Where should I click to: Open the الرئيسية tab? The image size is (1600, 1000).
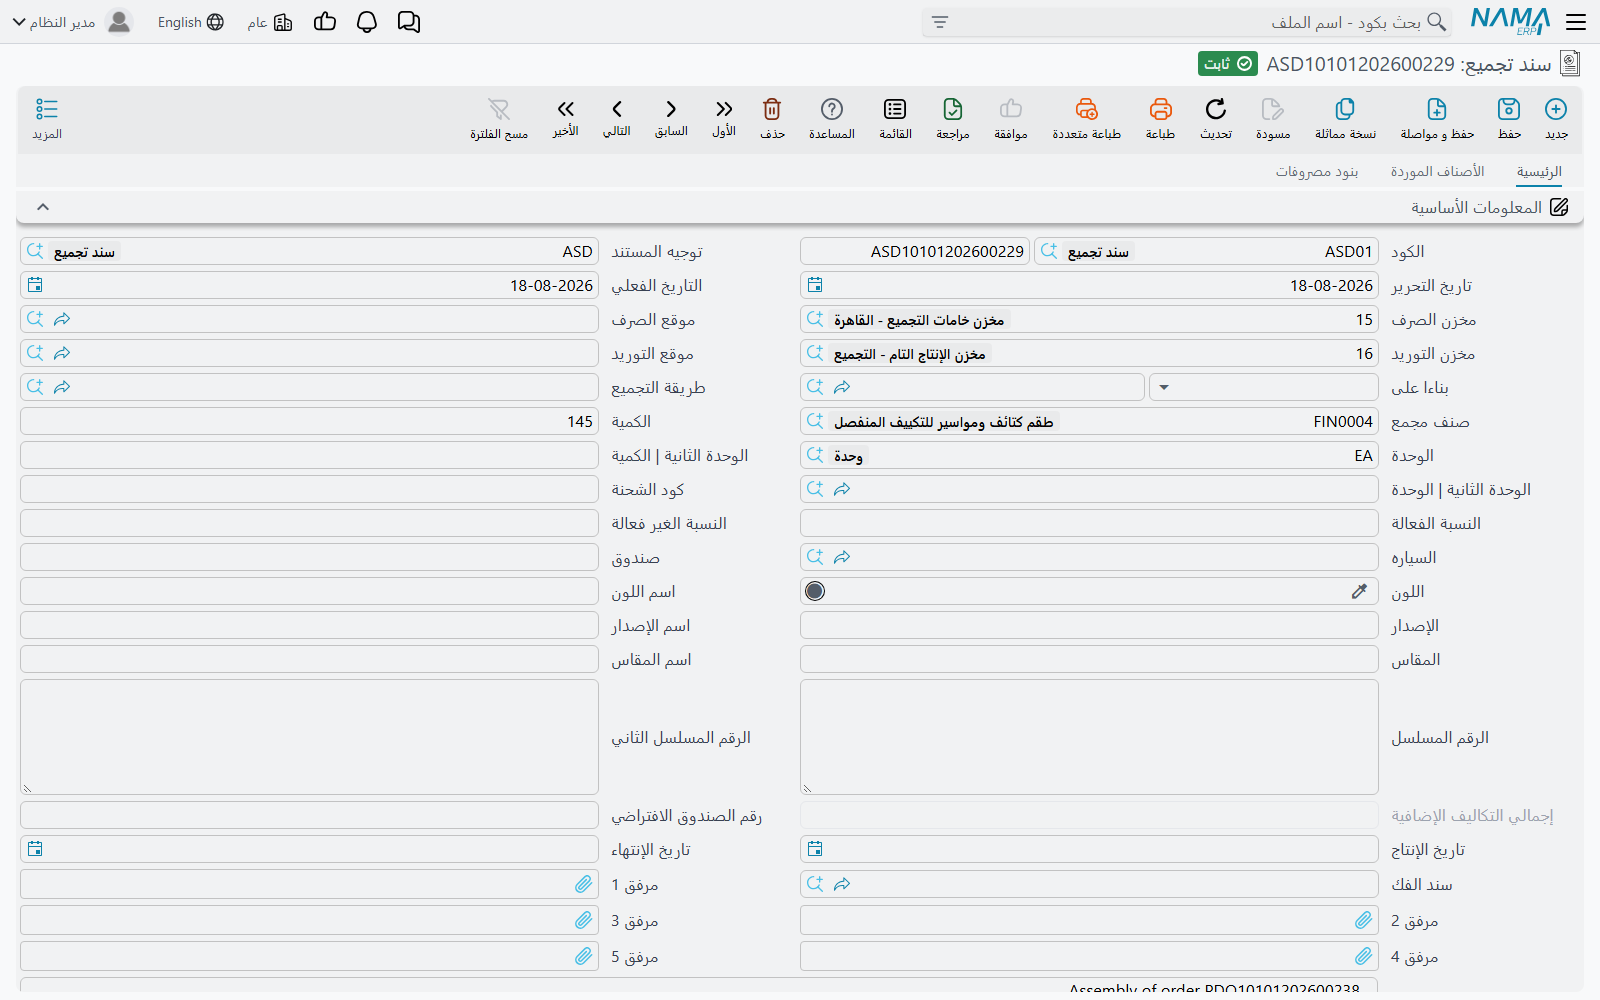1539,172
